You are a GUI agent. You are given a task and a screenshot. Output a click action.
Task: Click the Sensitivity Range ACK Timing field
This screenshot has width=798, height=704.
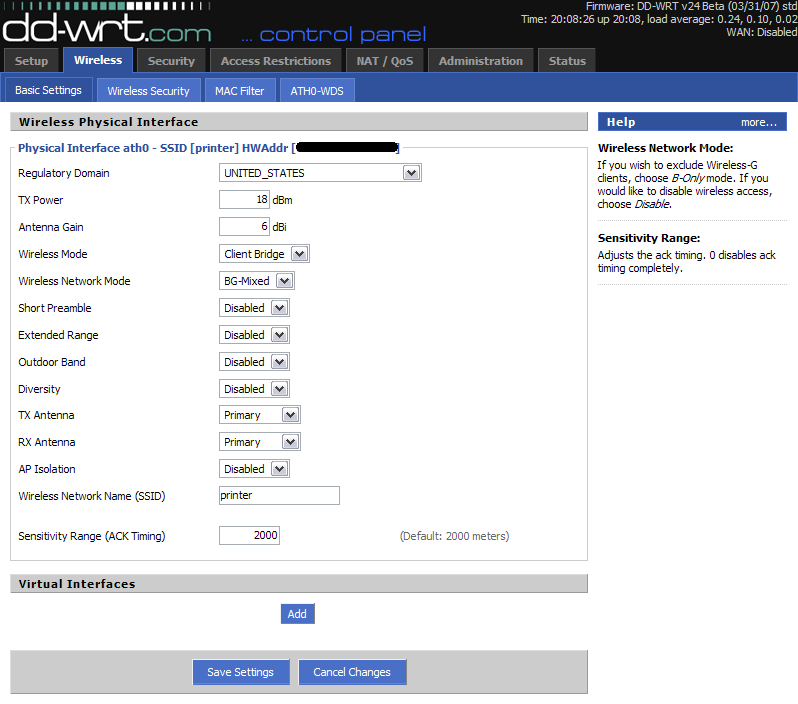coord(249,536)
